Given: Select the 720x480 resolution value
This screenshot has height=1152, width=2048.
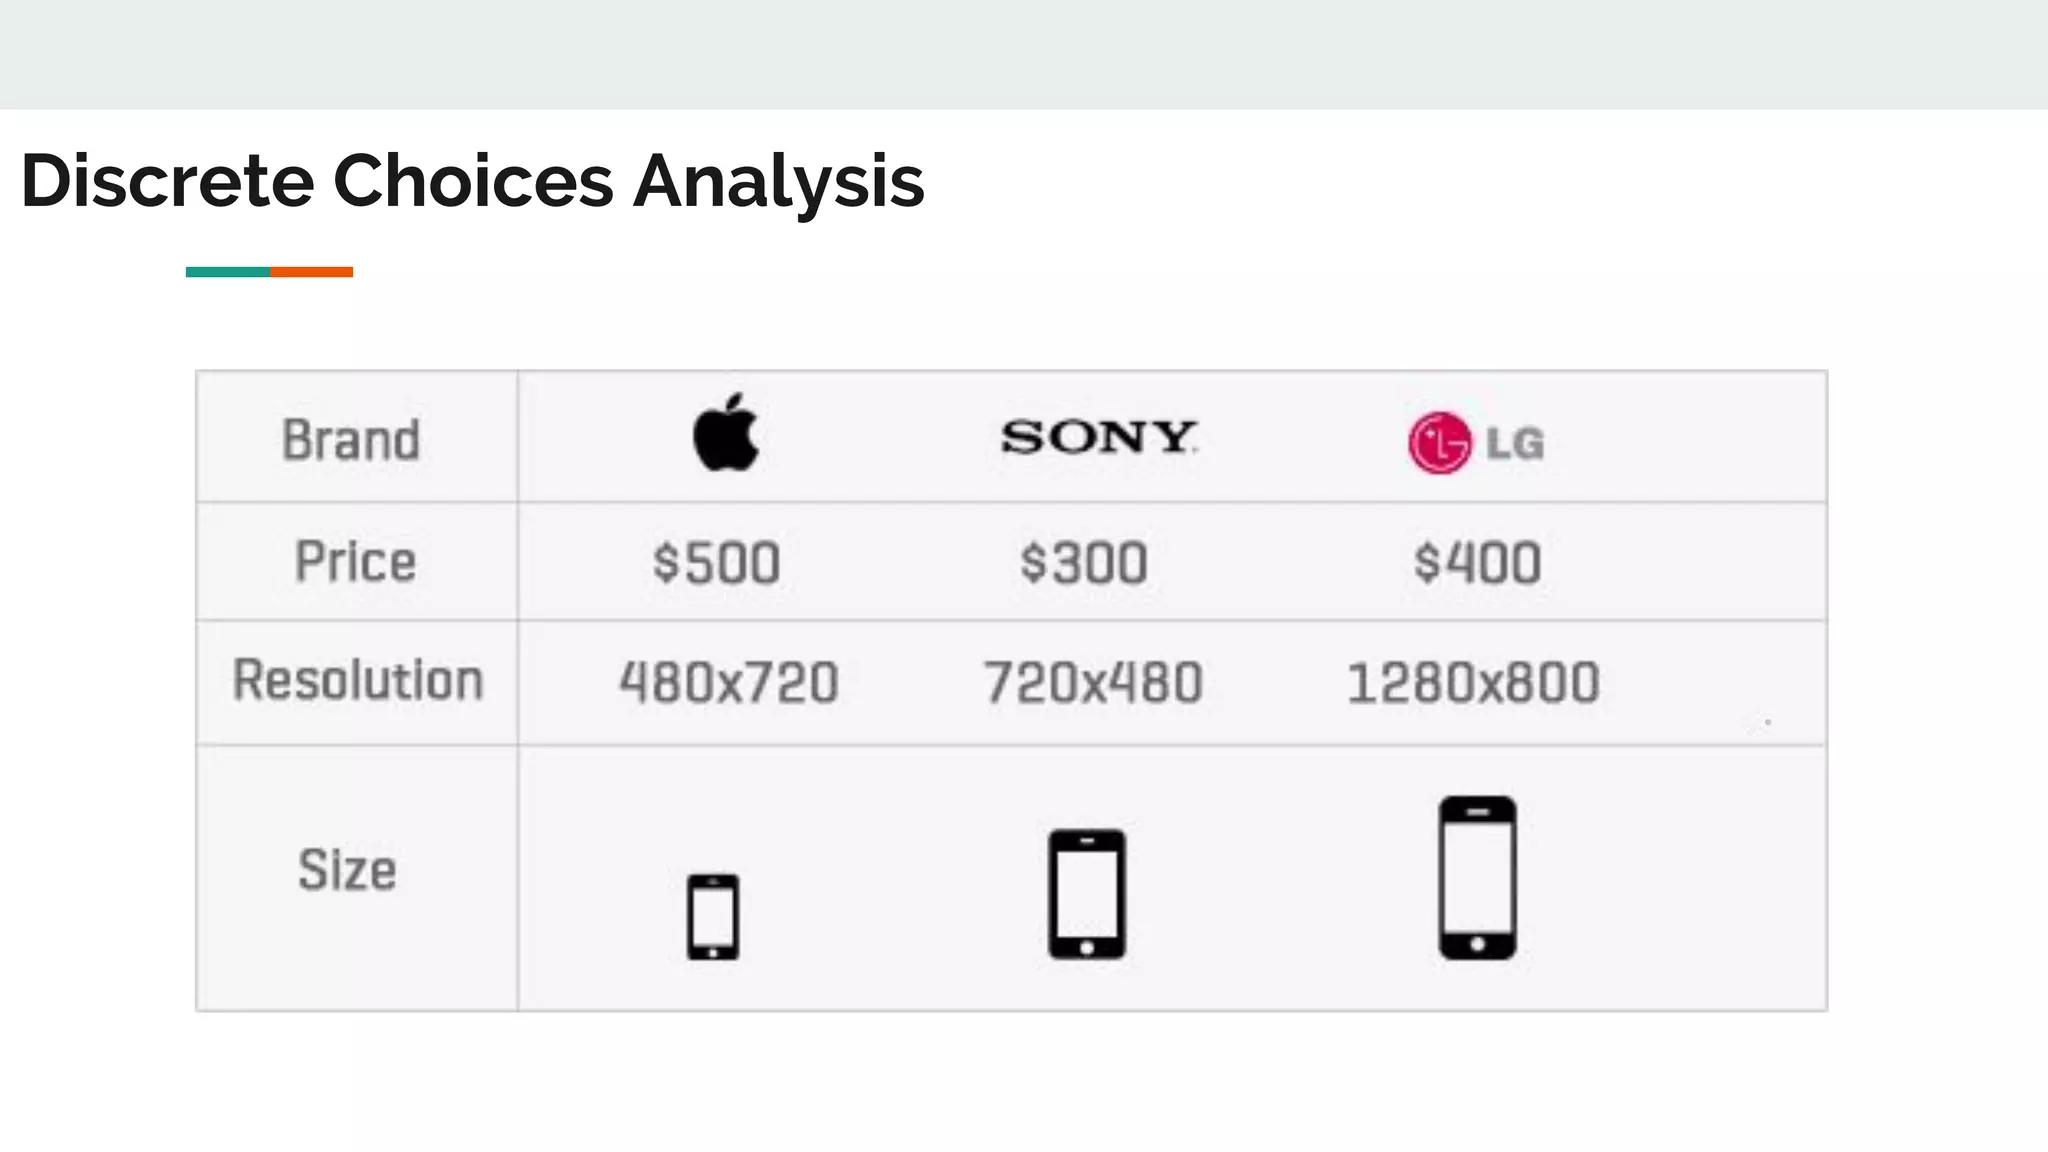Looking at the screenshot, I should pos(1093,683).
